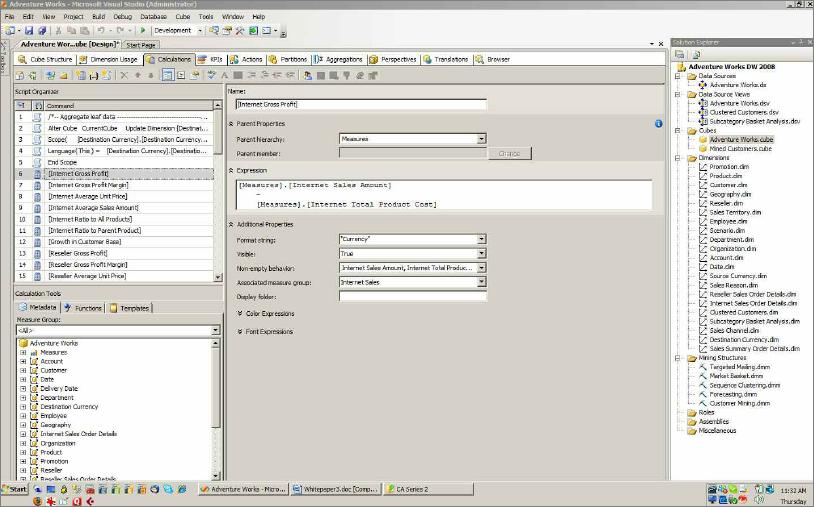Click the KPIs tab icon
Viewport: 814px width, 507px height.
point(202,60)
